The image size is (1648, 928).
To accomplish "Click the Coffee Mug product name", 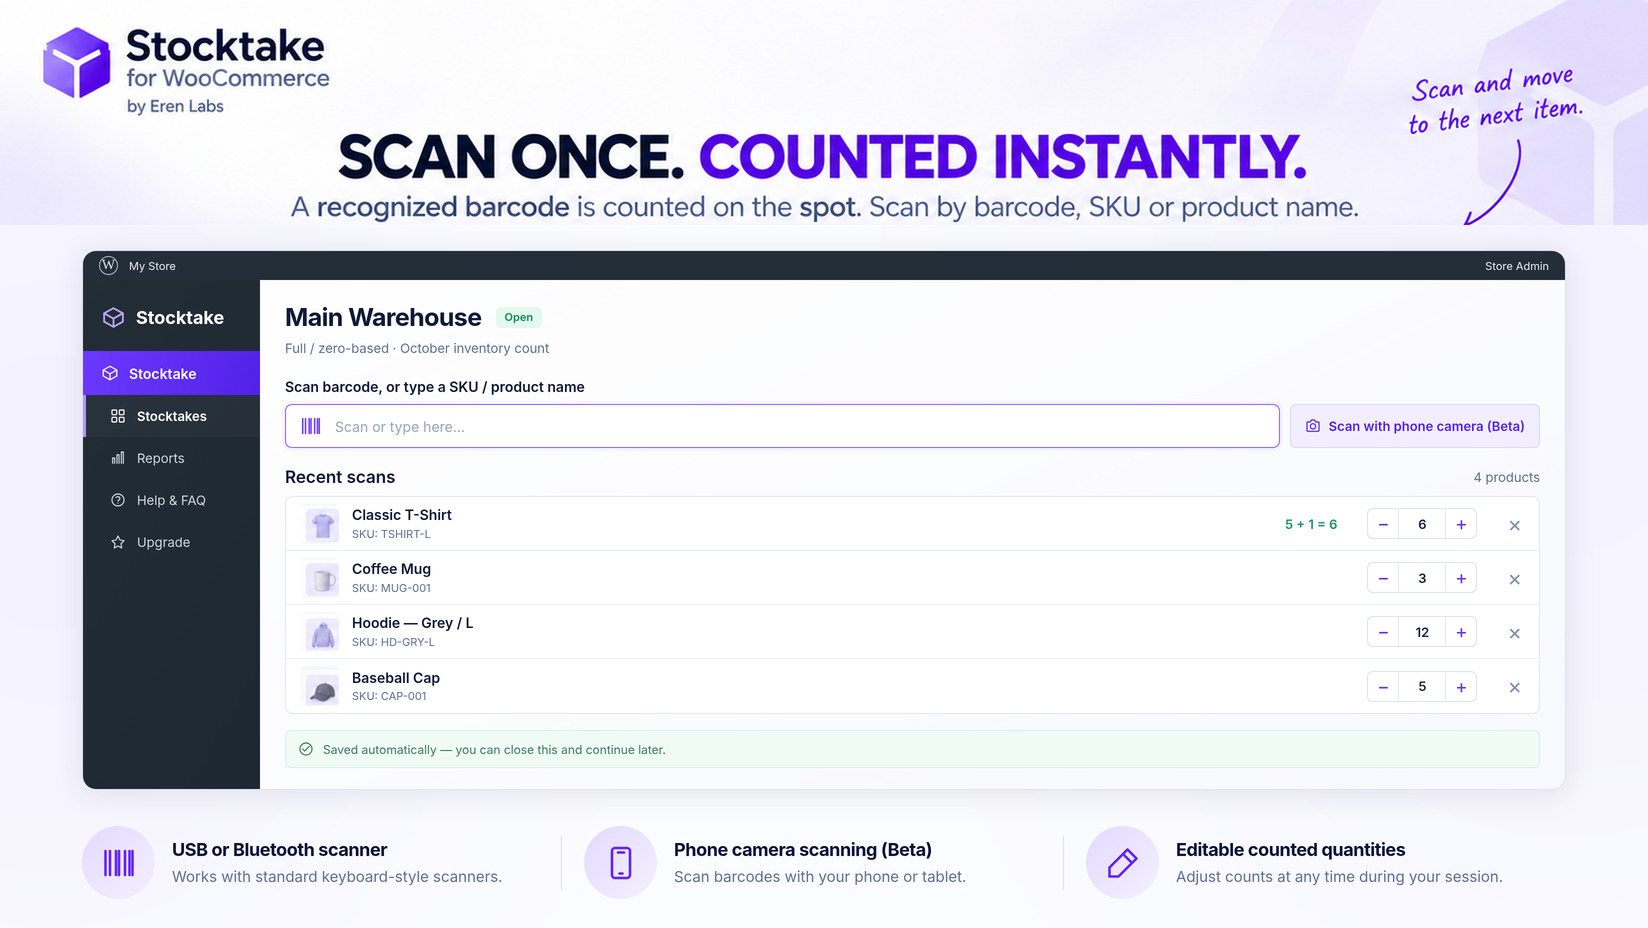I will [x=391, y=569].
